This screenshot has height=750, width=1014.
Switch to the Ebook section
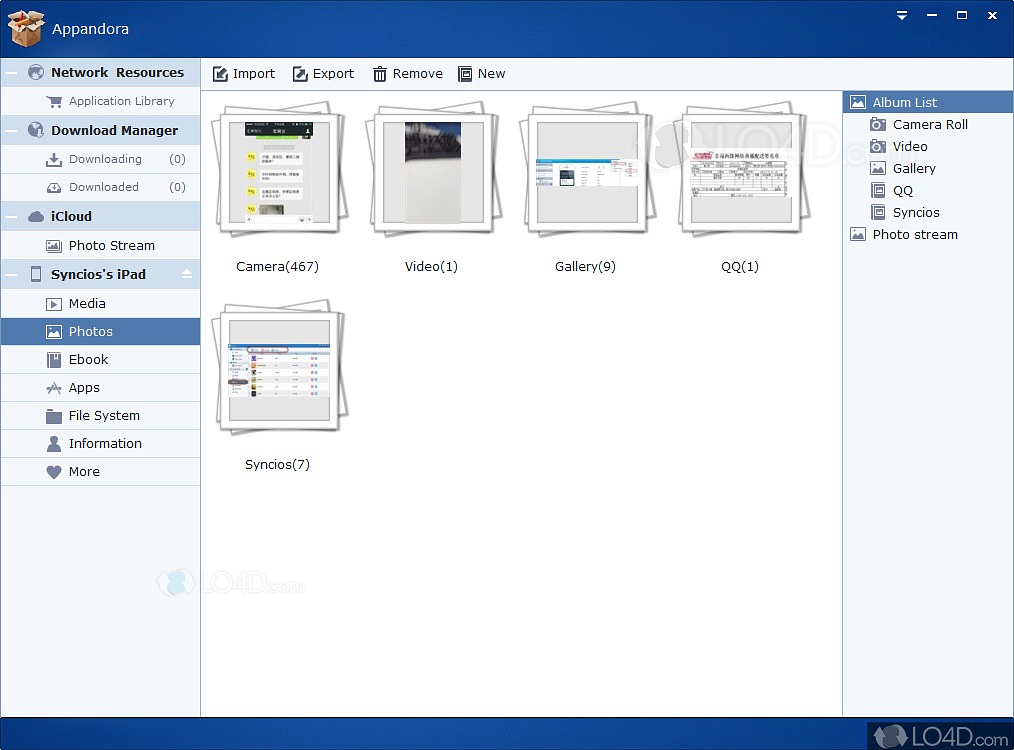click(x=88, y=360)
